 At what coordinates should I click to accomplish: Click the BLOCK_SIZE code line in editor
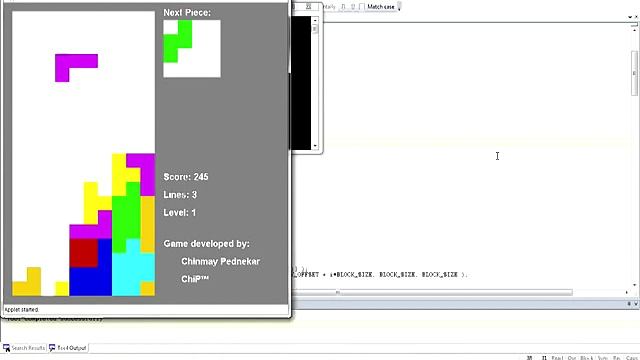coord(380,275)
